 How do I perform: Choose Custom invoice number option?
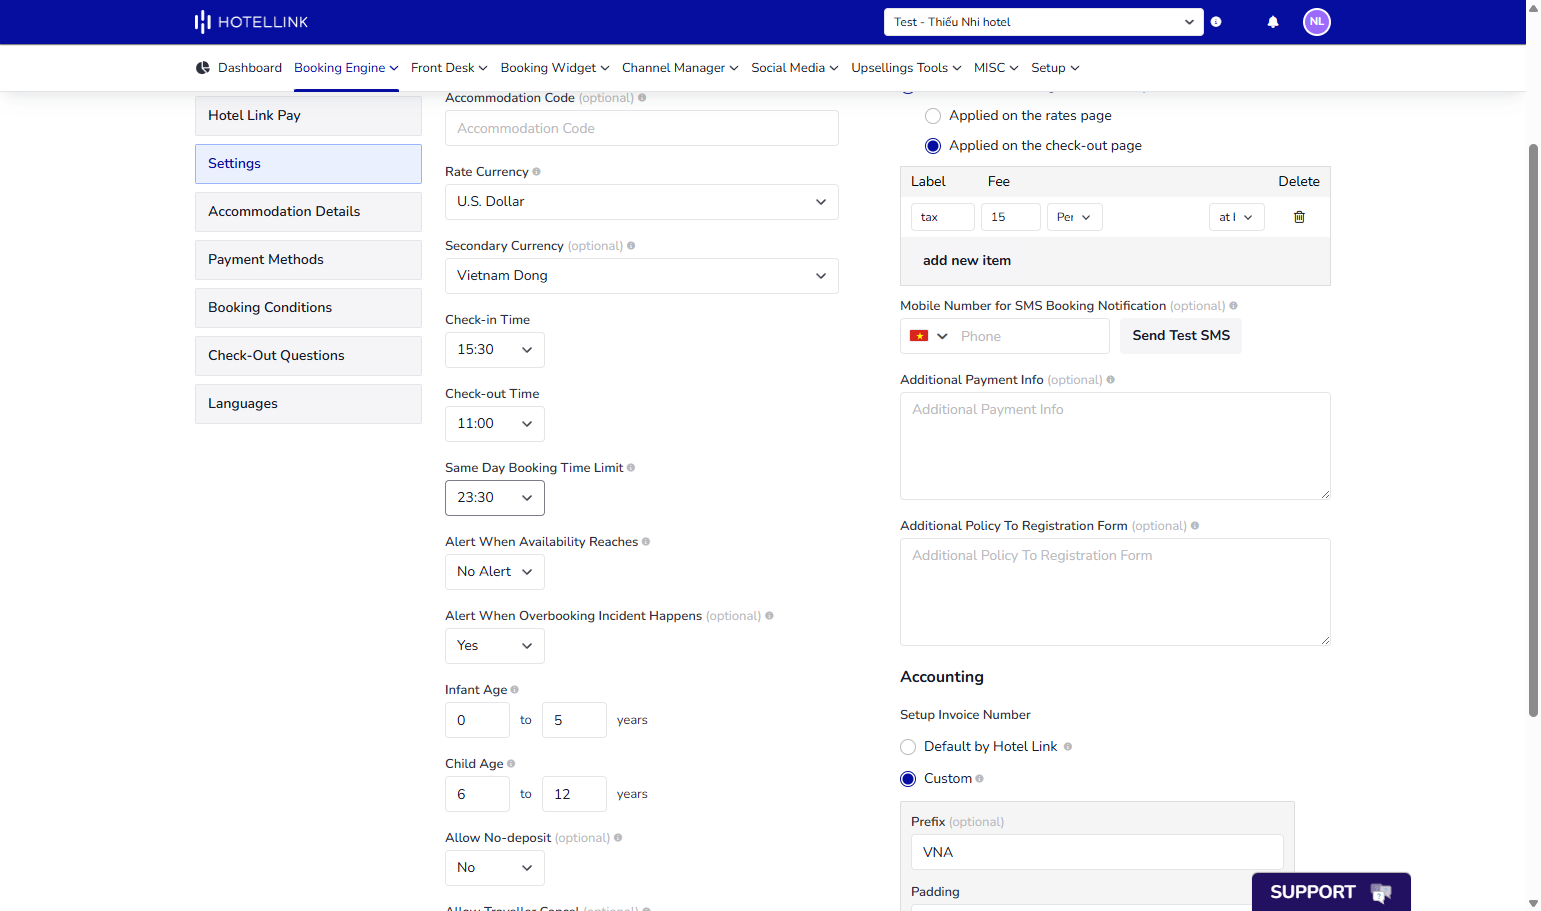908,779
